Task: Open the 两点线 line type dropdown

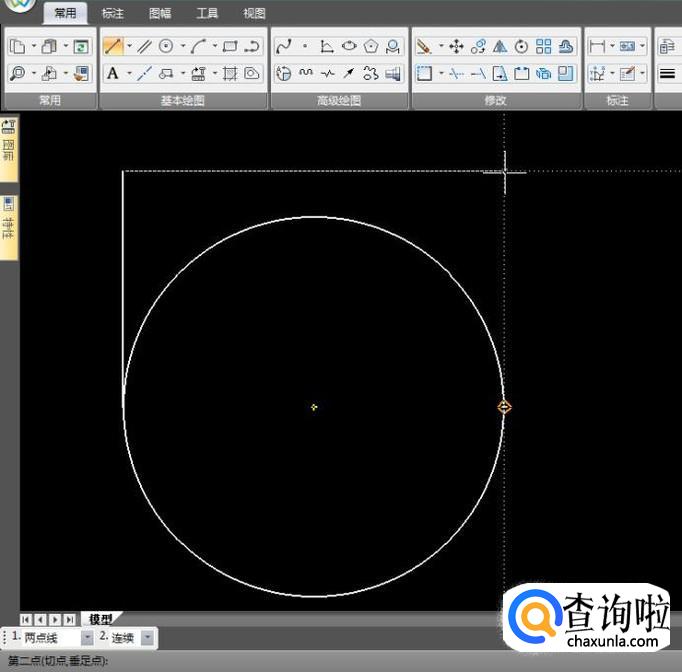Action: coord(87,638)
